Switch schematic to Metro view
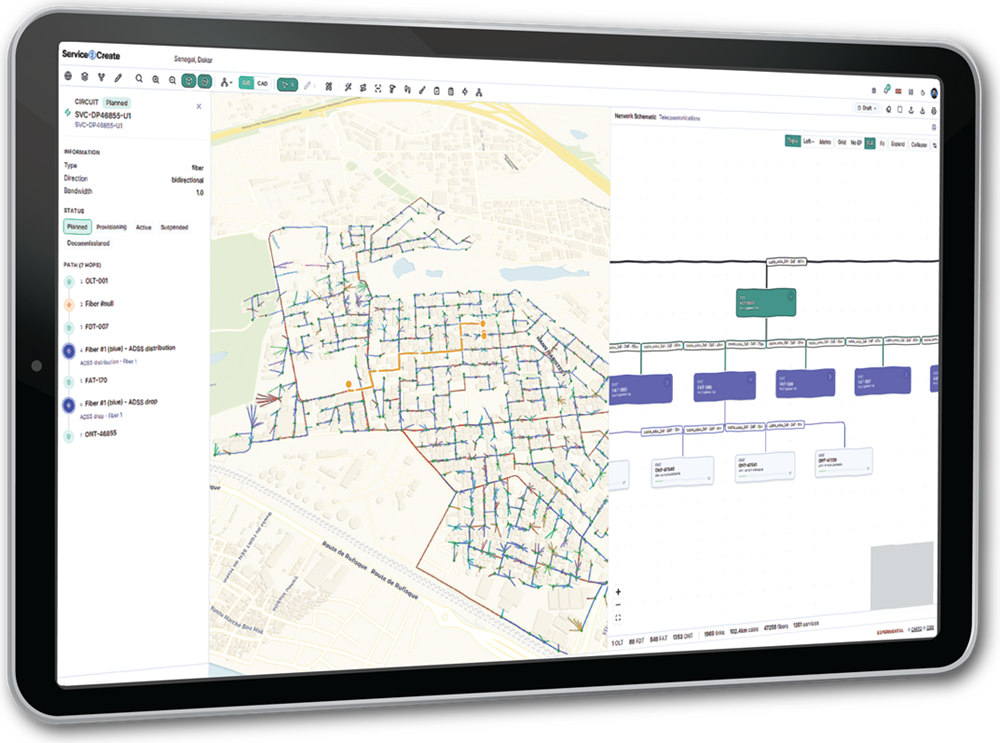 coord(825,142)
